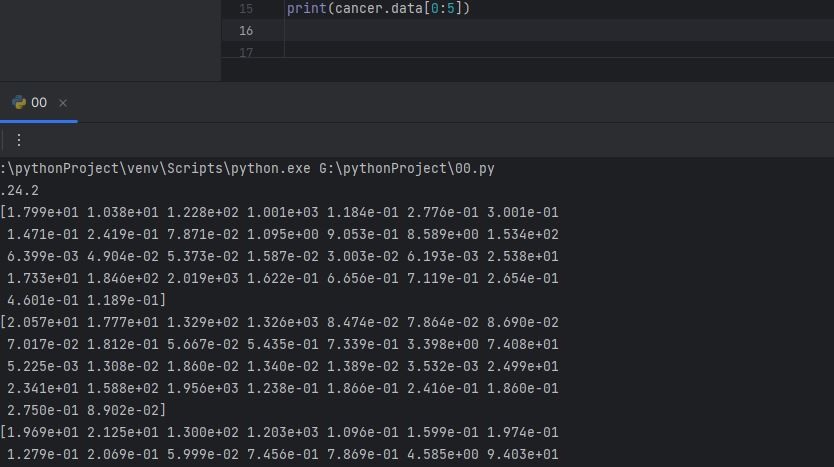Click the value 2.057e+01 in output
Image resolution: width=834 pixels, height=467 pixels.
43,322
